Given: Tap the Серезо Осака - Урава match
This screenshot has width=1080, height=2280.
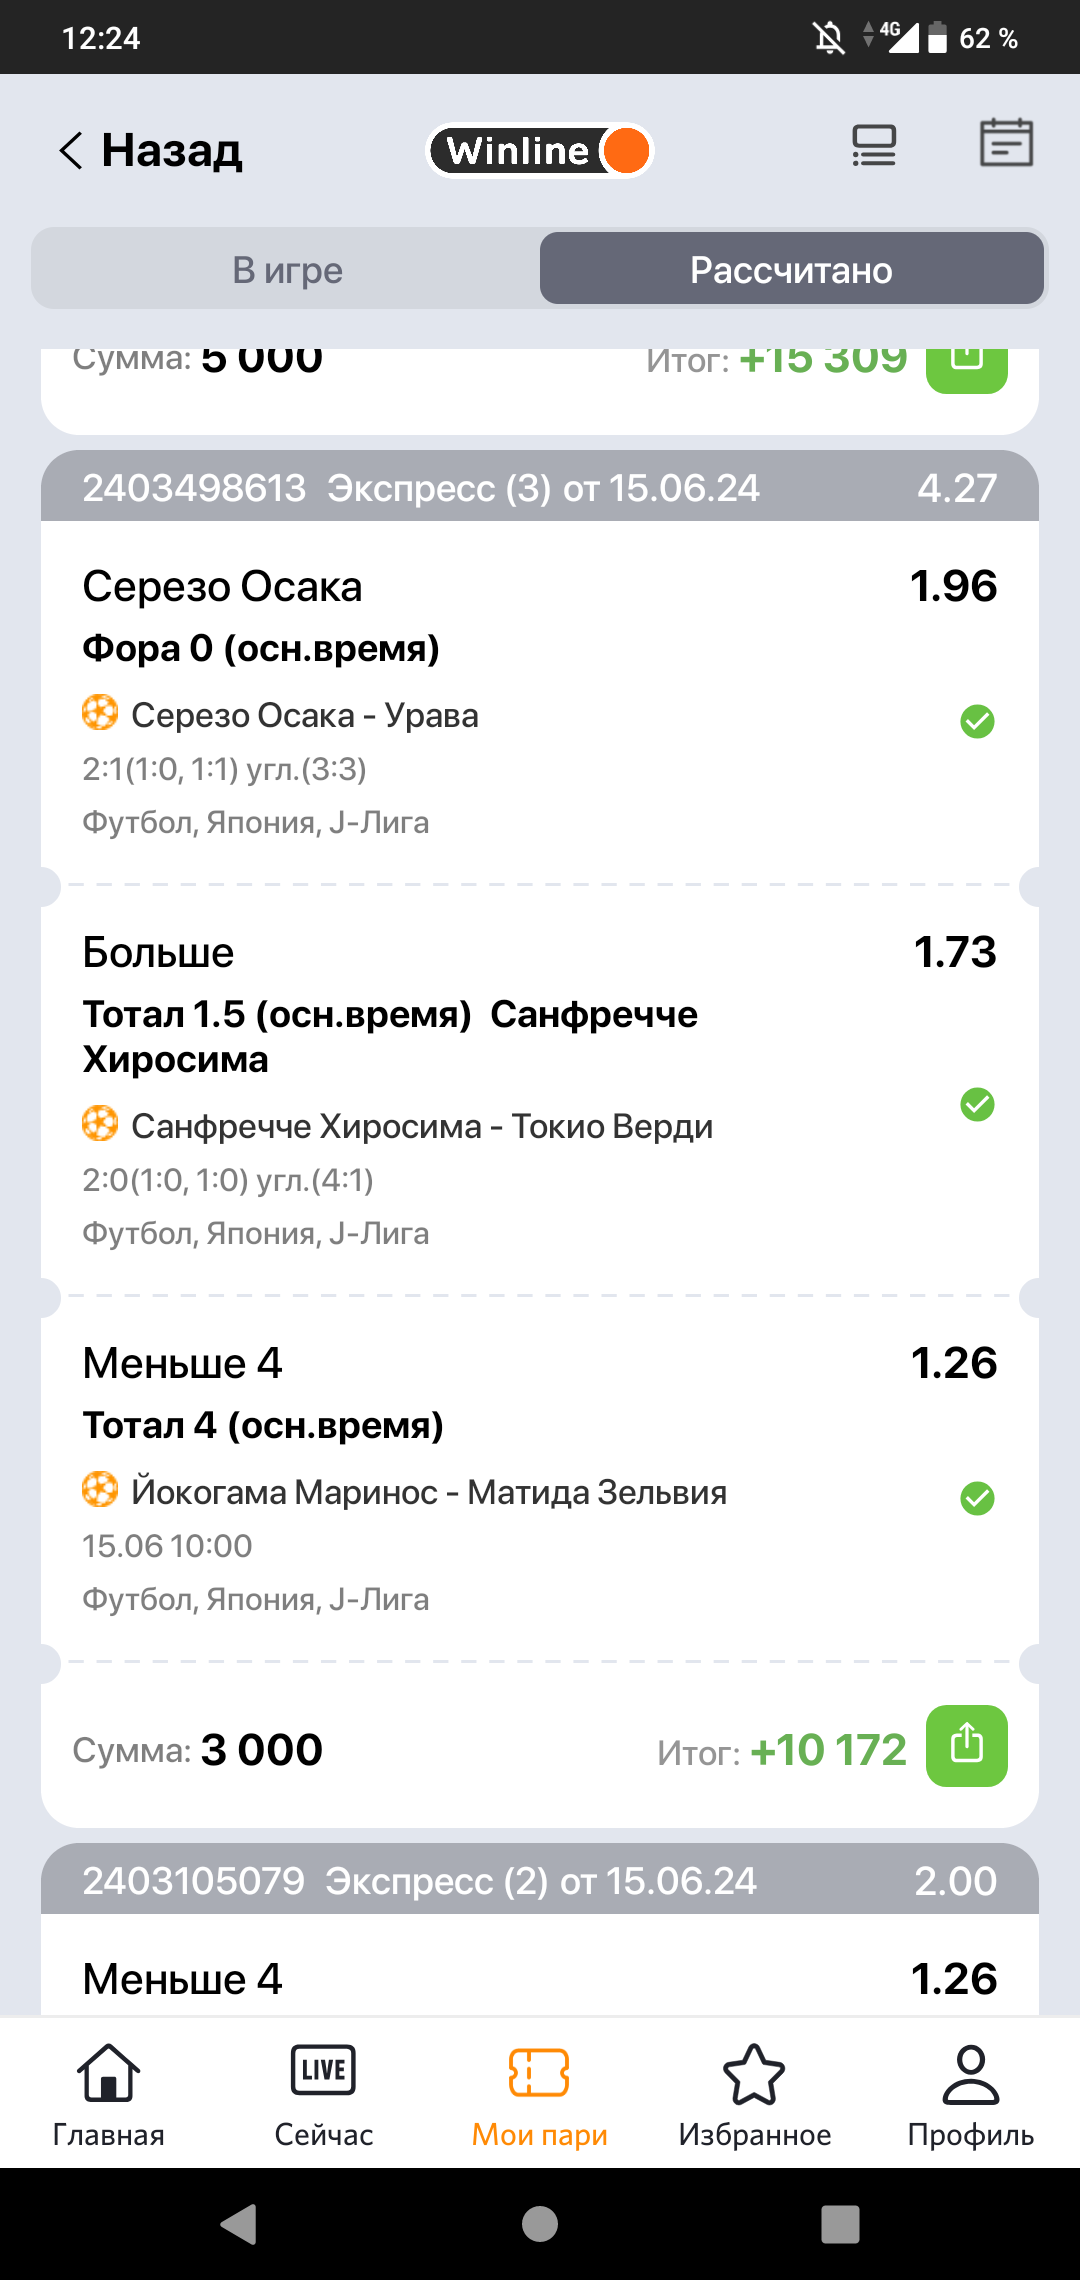Looking at the screenshot, I should coord(304,716).
